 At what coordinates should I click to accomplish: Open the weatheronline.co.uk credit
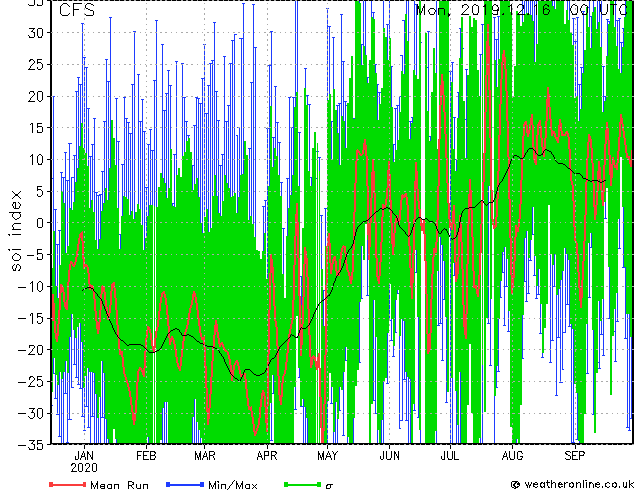coord(572,484)
